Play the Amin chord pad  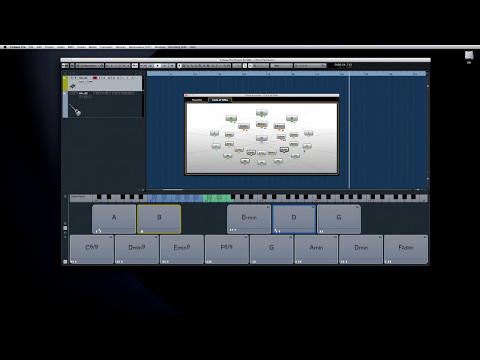tap(316, 249)
